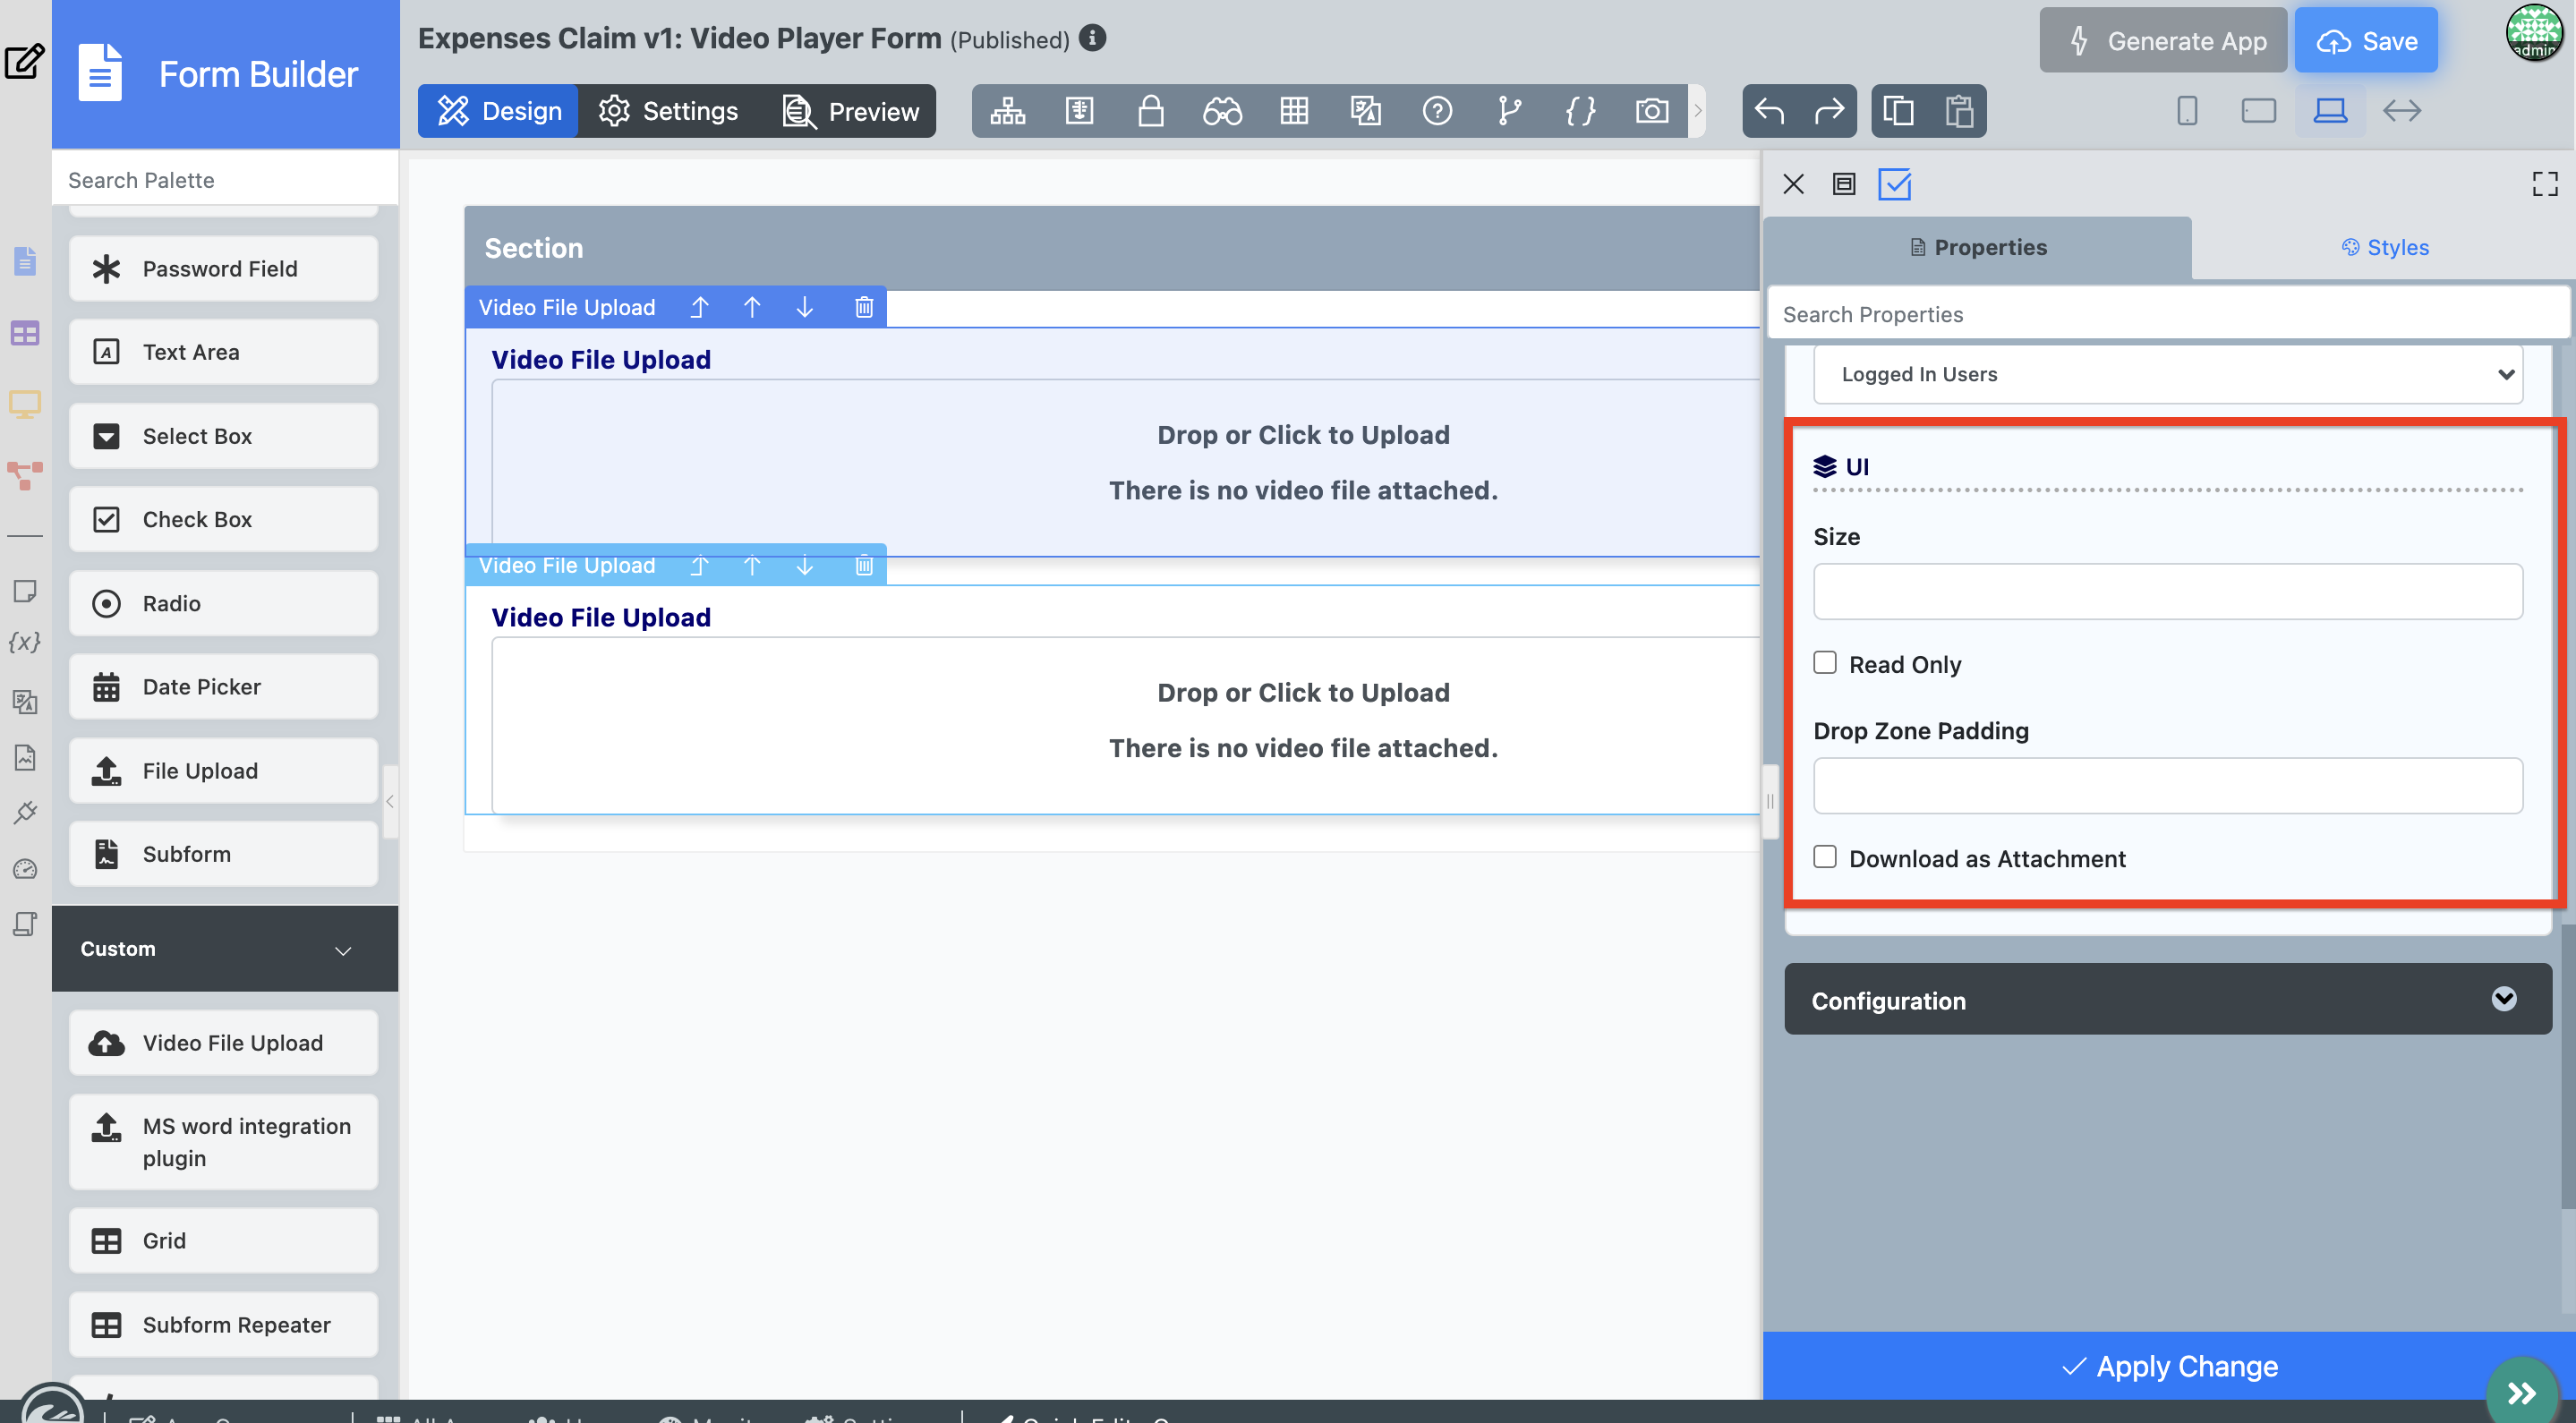Viewport: 2576px width, 1423px height.
Task: Switch to the Styles tab
Action: [x=2384, y=247]
